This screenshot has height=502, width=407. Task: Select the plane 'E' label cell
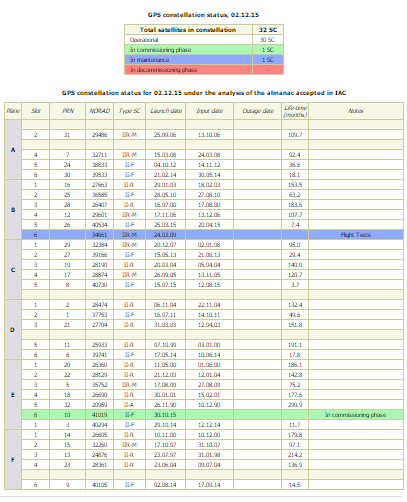pos(13,395)
